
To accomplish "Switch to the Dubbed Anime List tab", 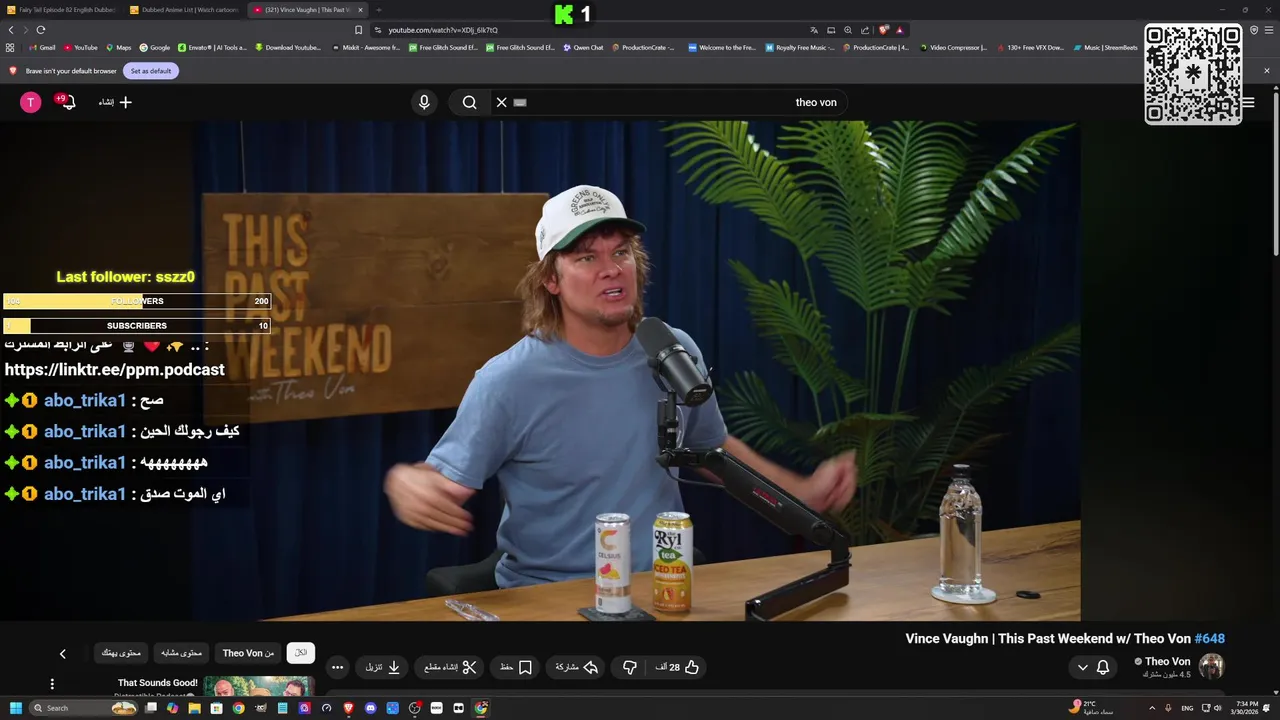I will (x=184, y=10).
